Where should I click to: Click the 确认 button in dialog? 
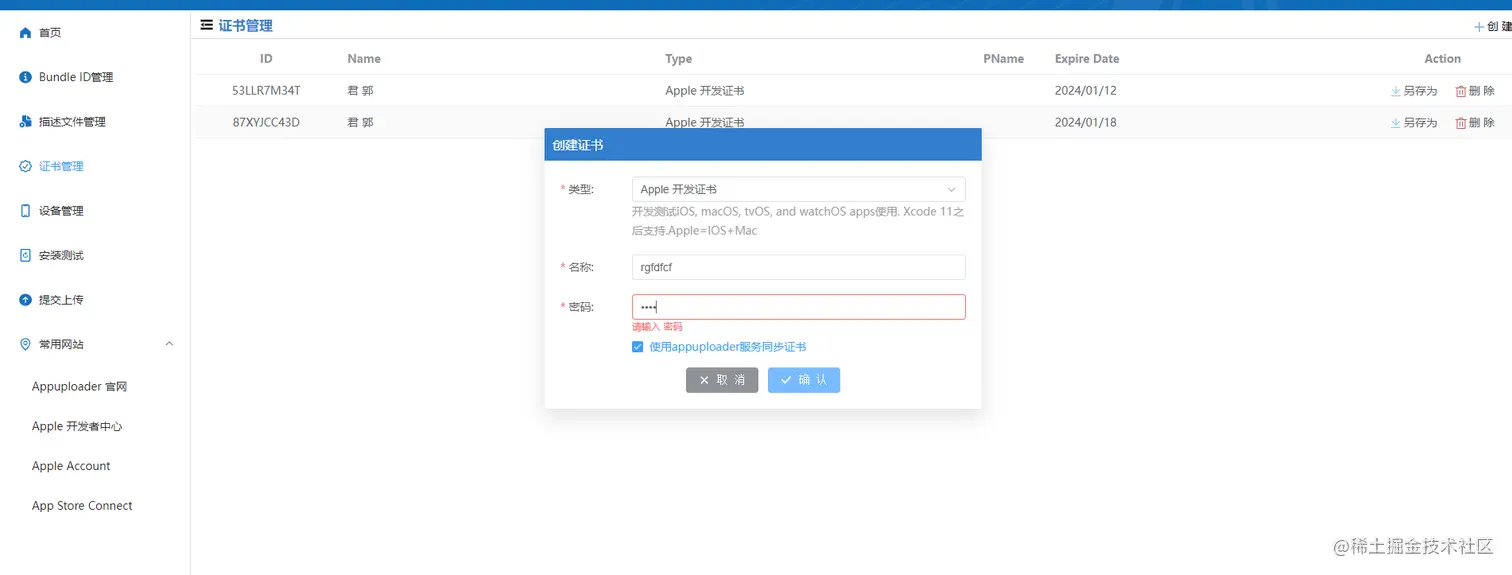[804, 380]
